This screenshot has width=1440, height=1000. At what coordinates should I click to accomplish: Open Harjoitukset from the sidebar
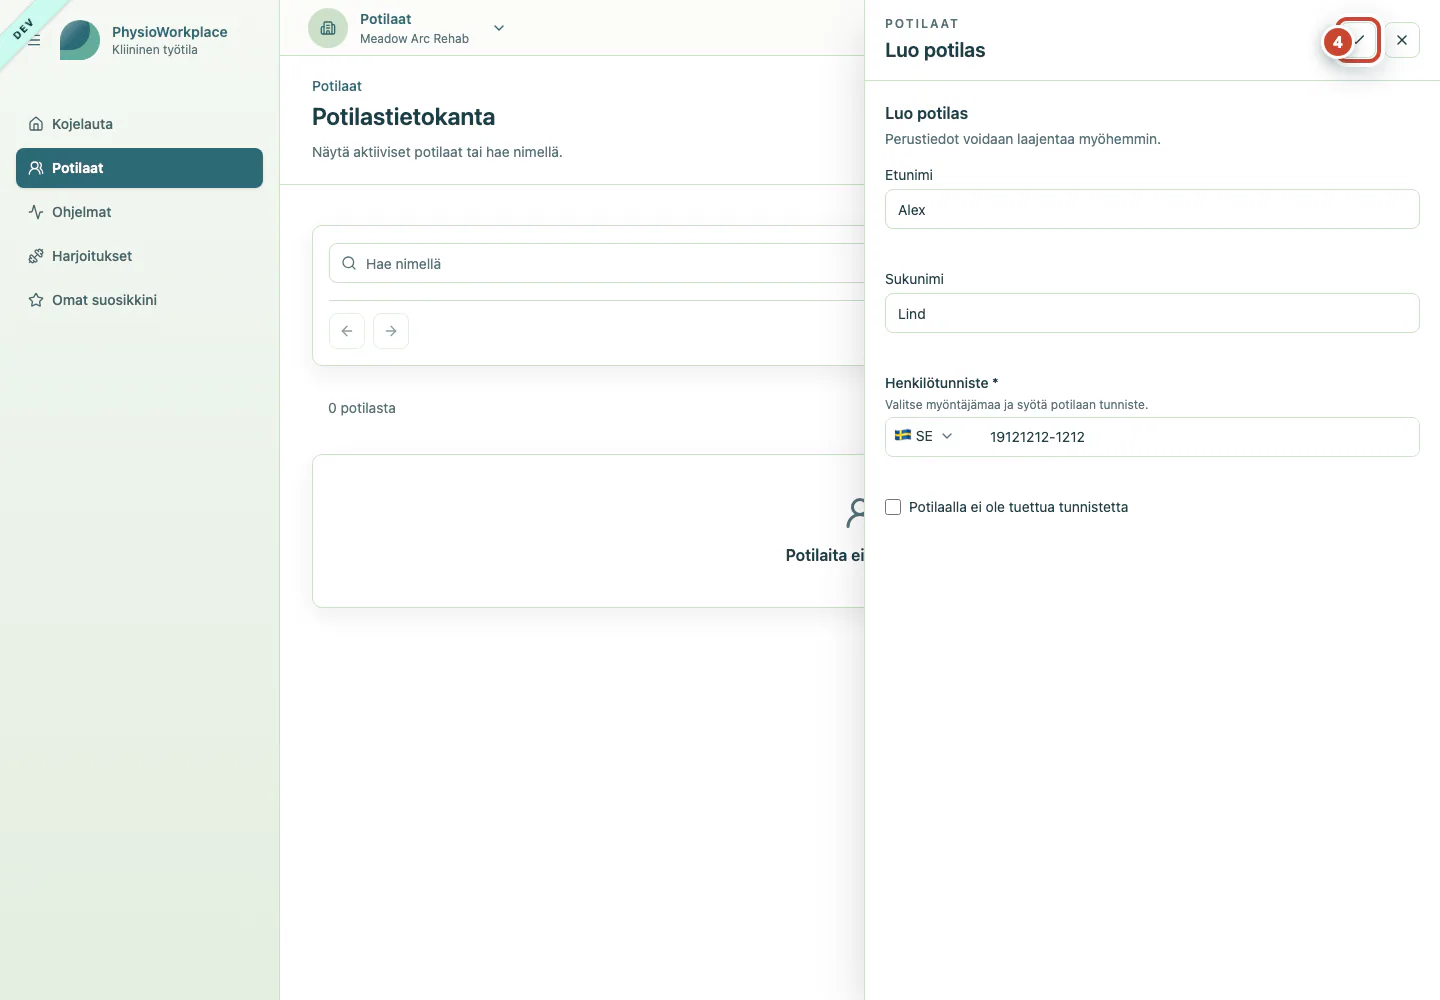tap(139, 256)
